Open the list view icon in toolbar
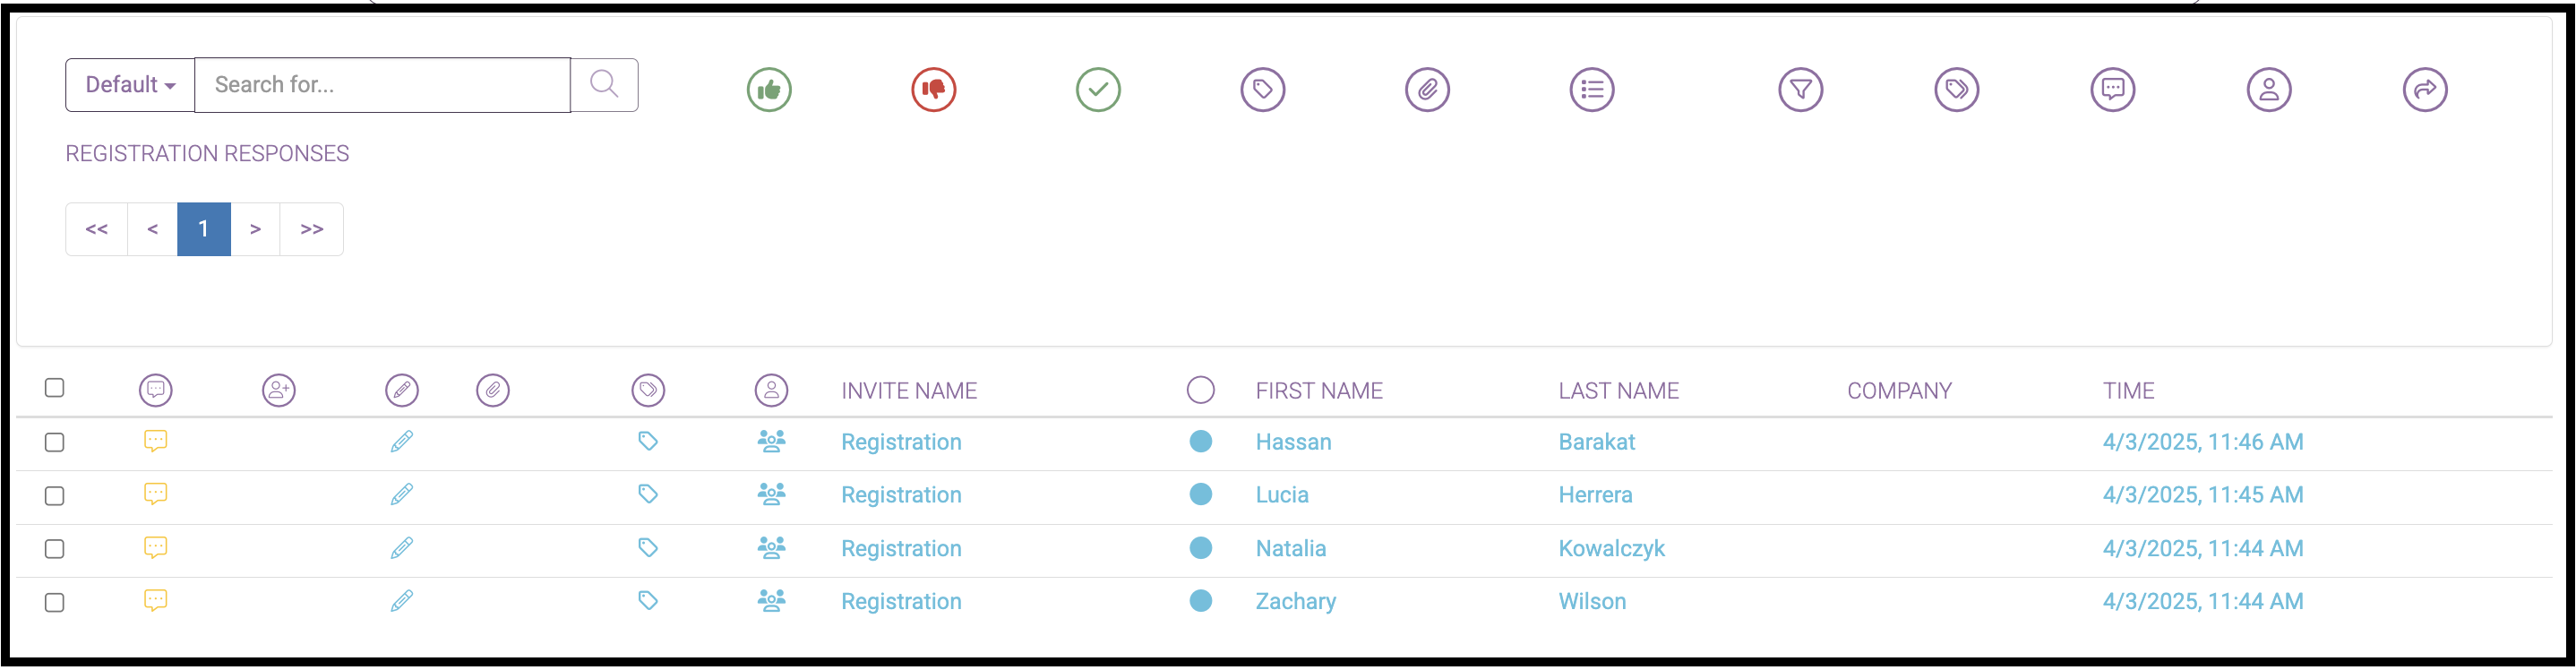Viewport: 2576px width, 670px height. (x=1592, y=90)
